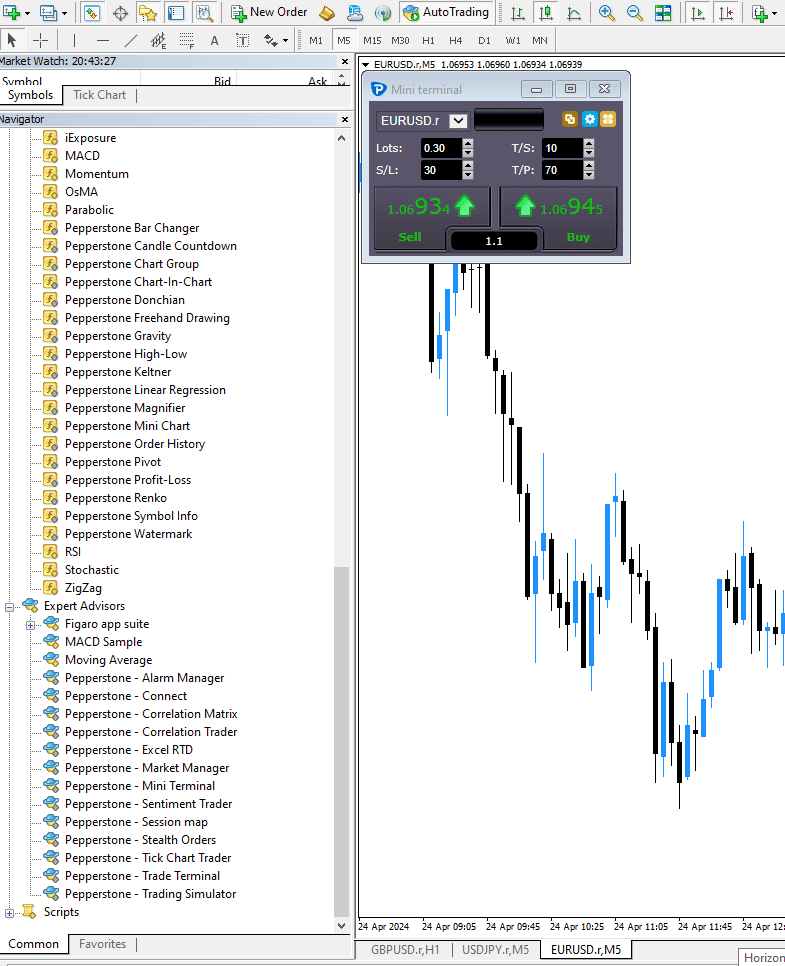Click the Sell button at 1.06934

[431, 217]
